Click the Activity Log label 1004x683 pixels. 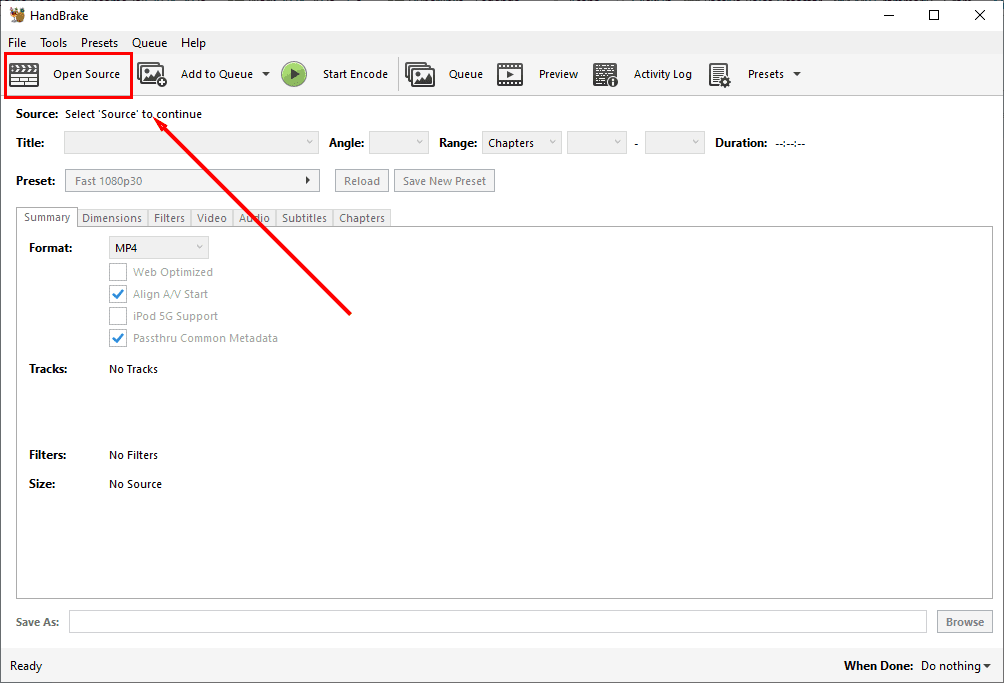click(x=663, y=74)
